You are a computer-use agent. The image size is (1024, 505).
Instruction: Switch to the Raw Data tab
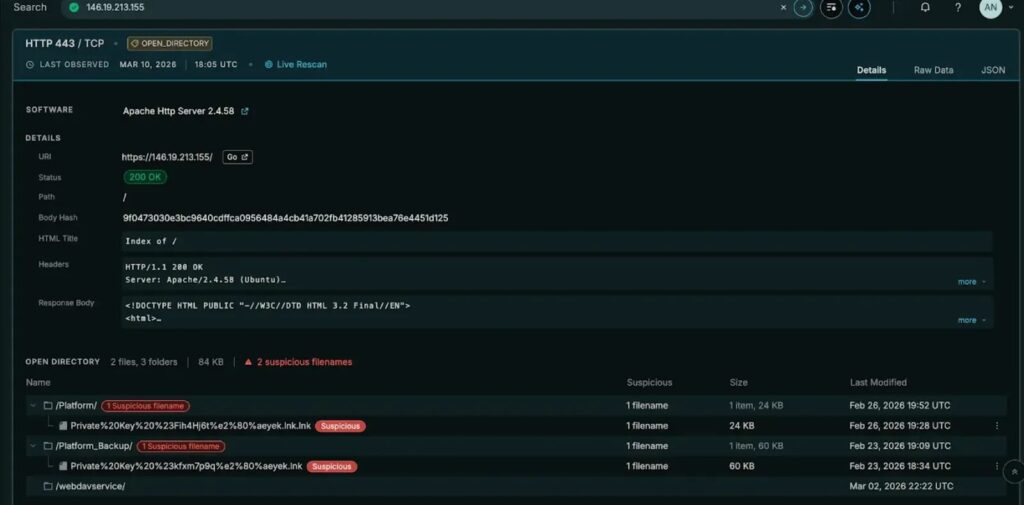[x=933, y=70]
